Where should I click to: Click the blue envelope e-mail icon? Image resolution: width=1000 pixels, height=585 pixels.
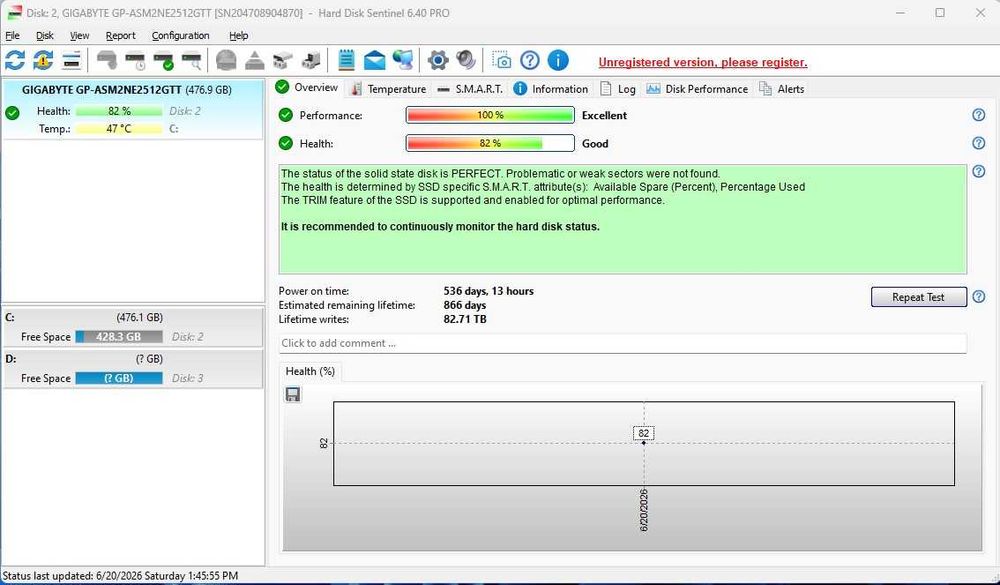tap(374, 61)
